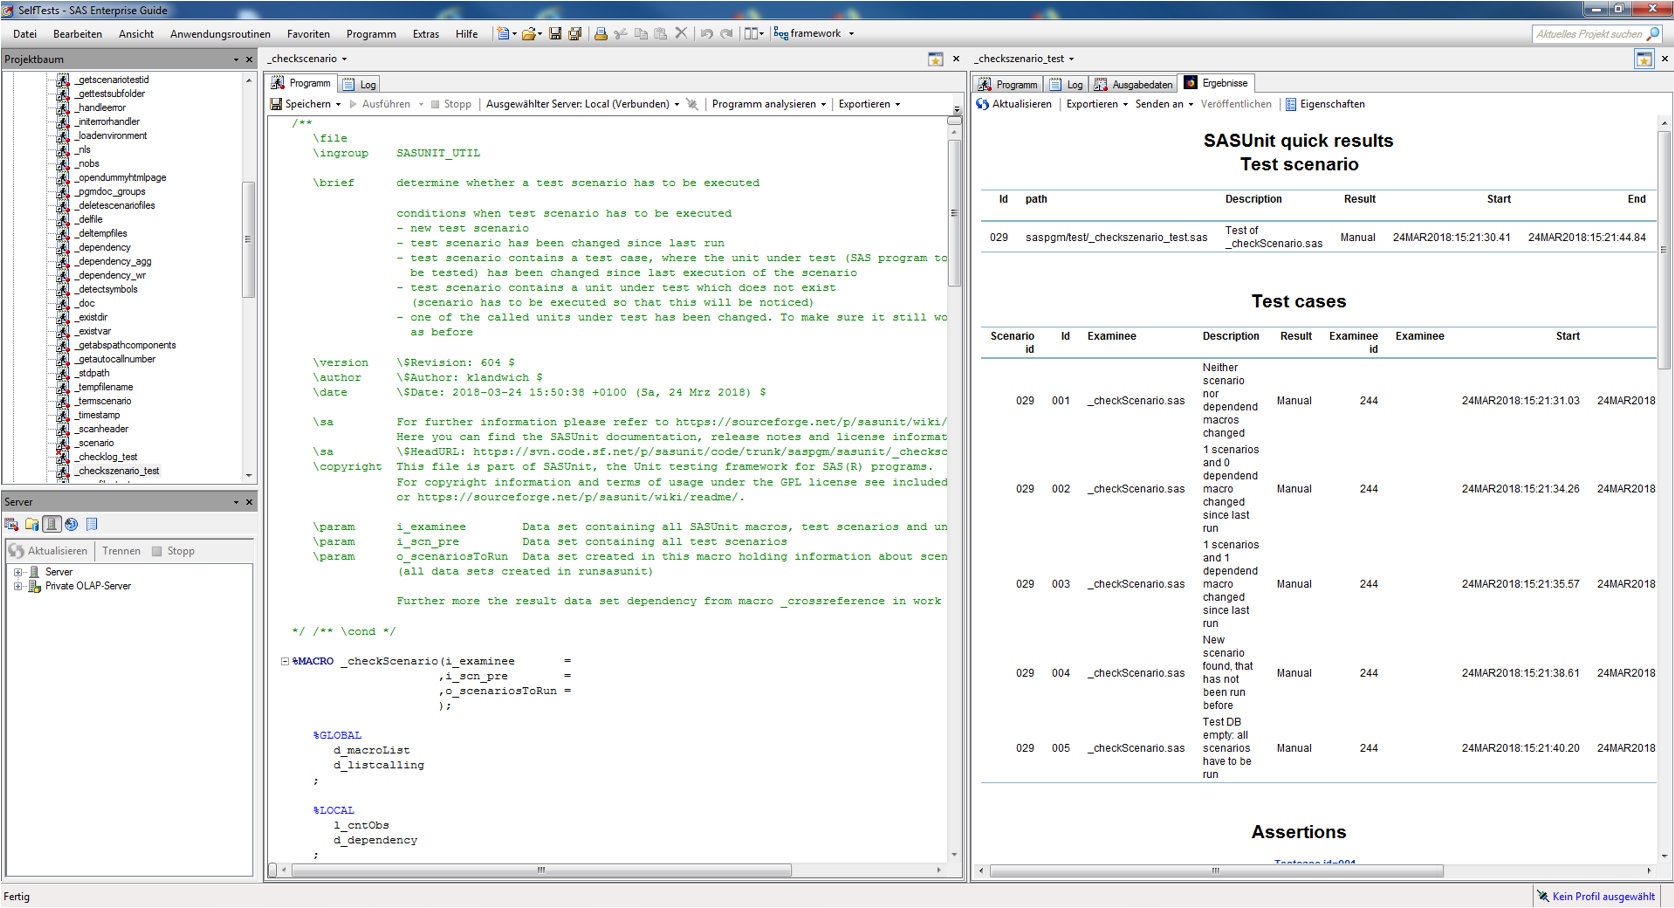1674x908 pixels.
Task: Collapse the %MACRO _checkScenario code block
Action: pos(285,661)
